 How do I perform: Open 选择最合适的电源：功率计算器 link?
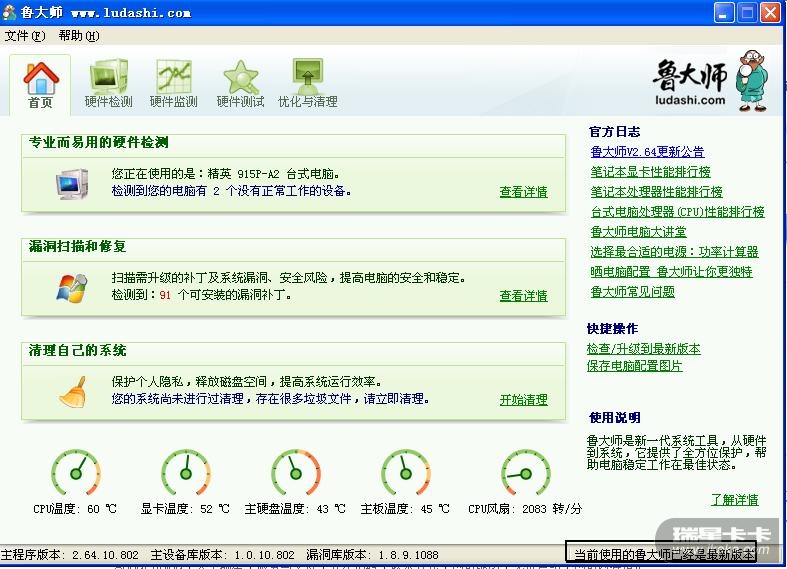[x=675, y=252]
